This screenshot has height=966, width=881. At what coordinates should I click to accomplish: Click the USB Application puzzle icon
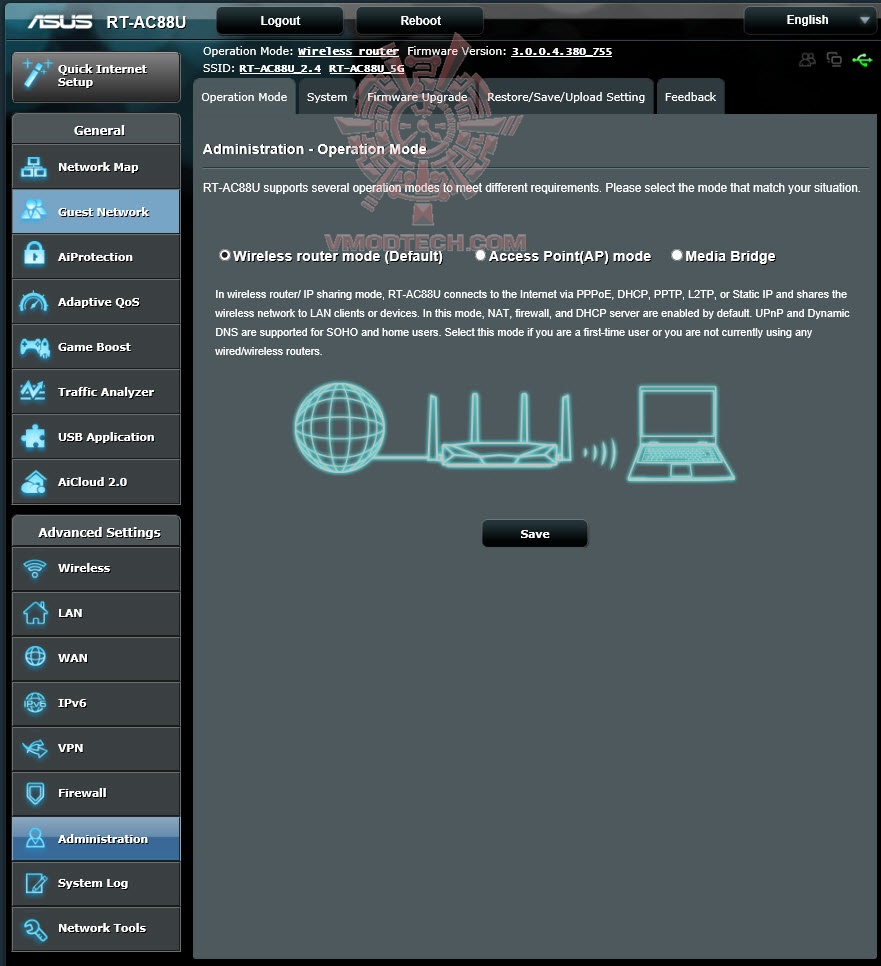[x=33, y=437]
